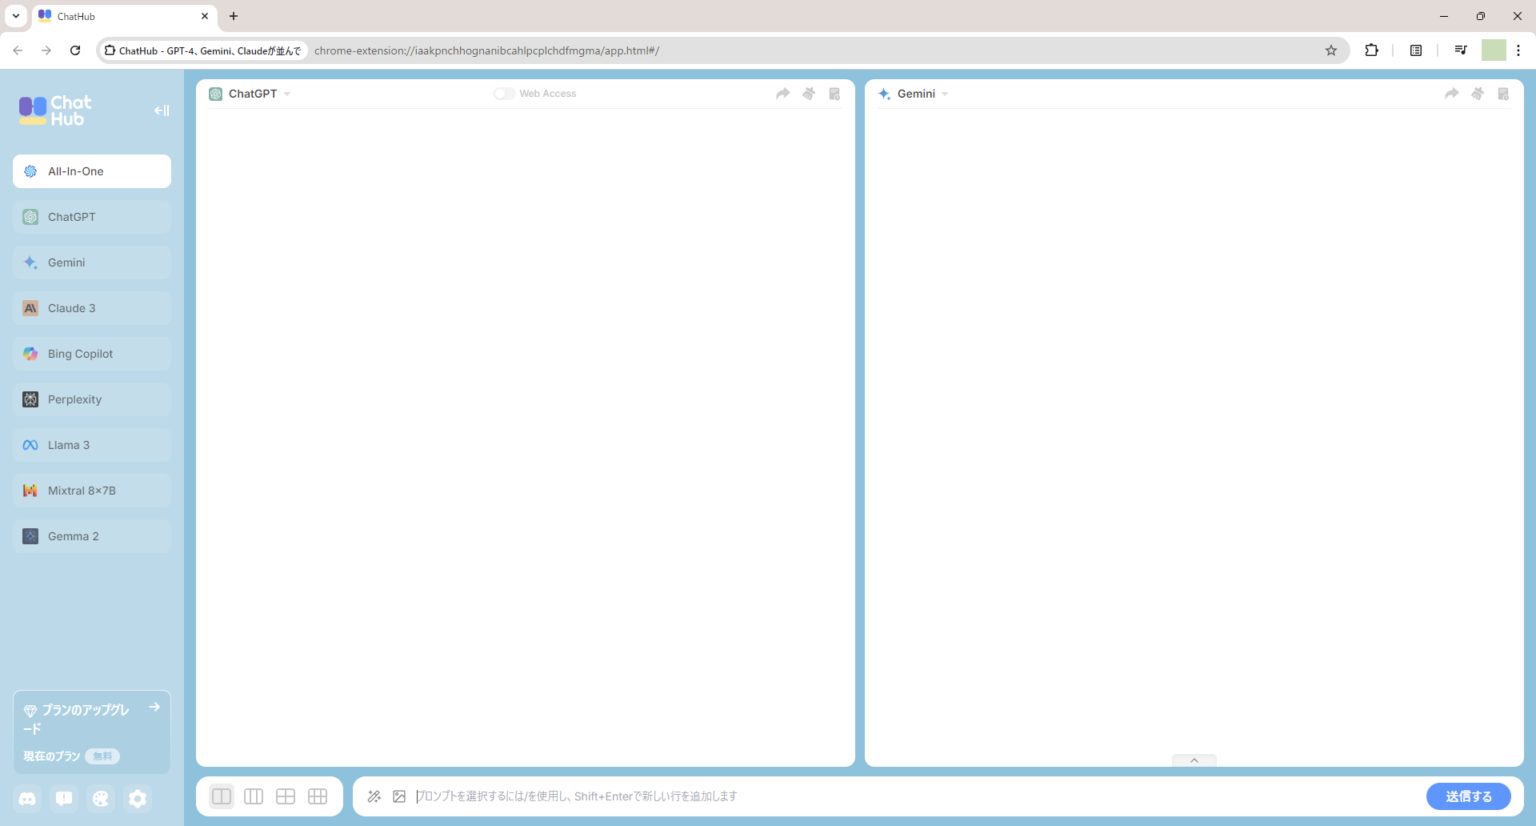The width and height of the screenshot is (1536, 826).
Task: Open the theme palette icon
Action: coord(101,798)
